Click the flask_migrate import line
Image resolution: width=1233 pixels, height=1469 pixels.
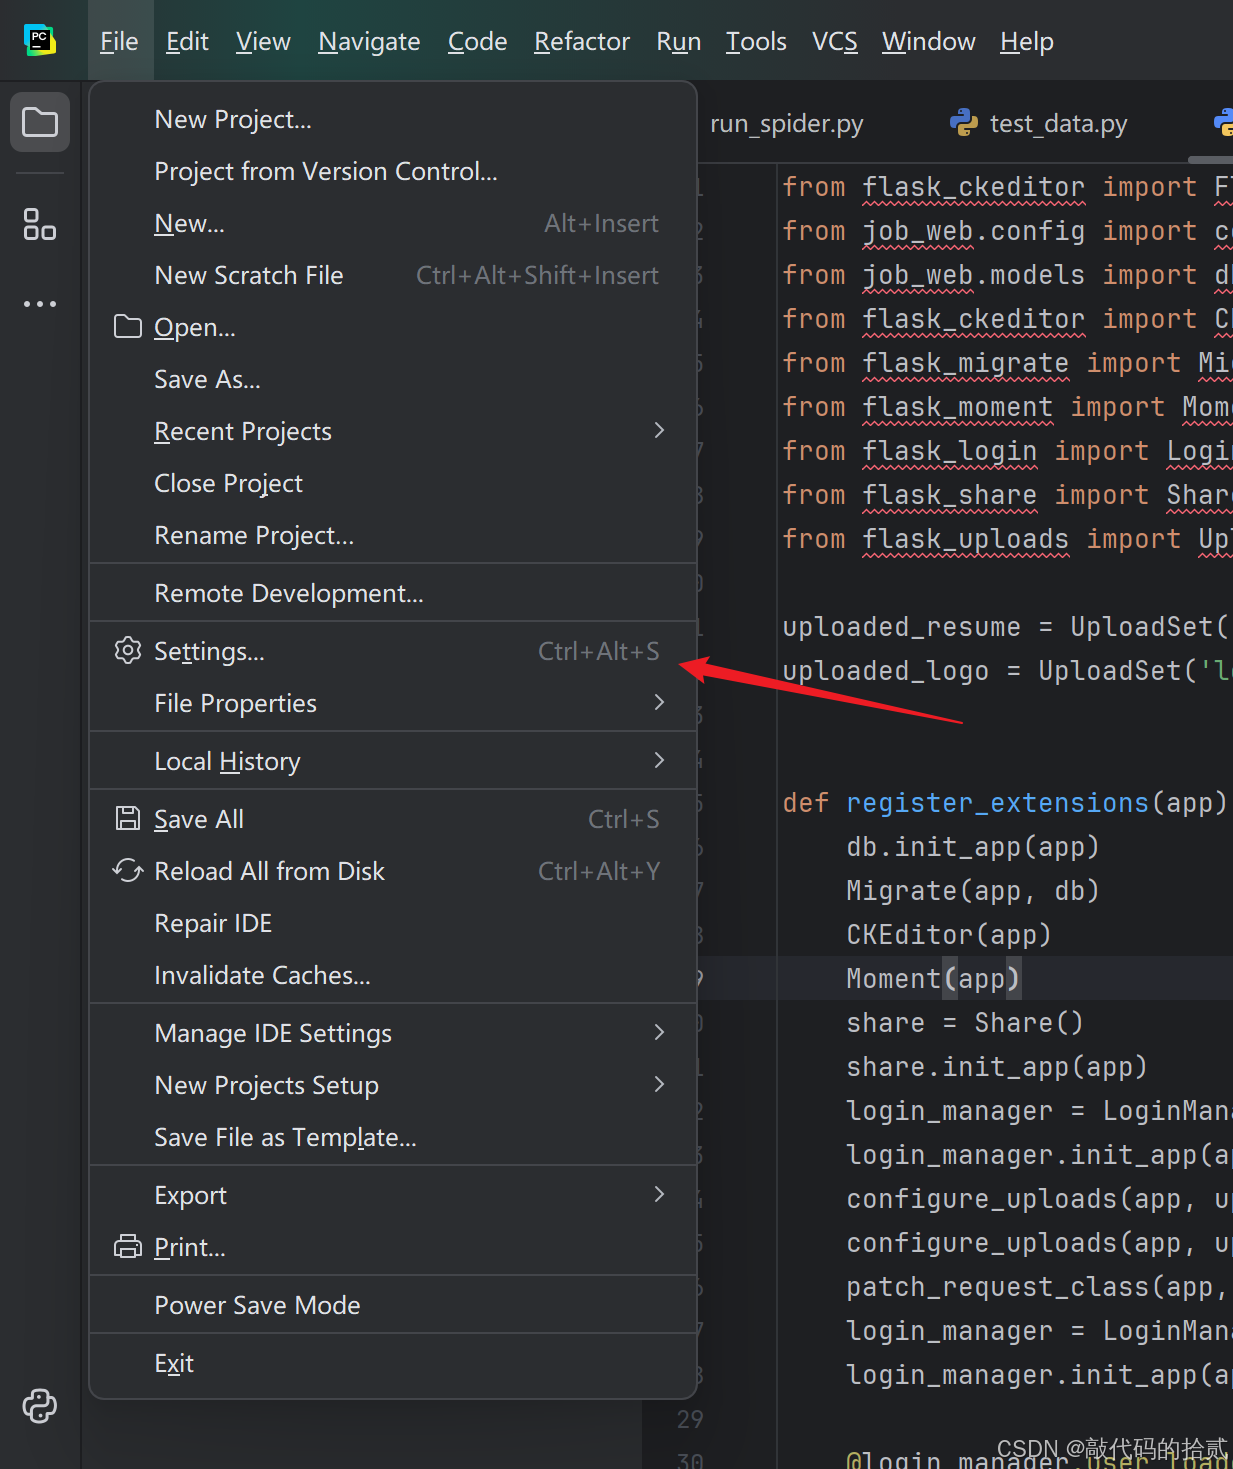pos(1007,363)
